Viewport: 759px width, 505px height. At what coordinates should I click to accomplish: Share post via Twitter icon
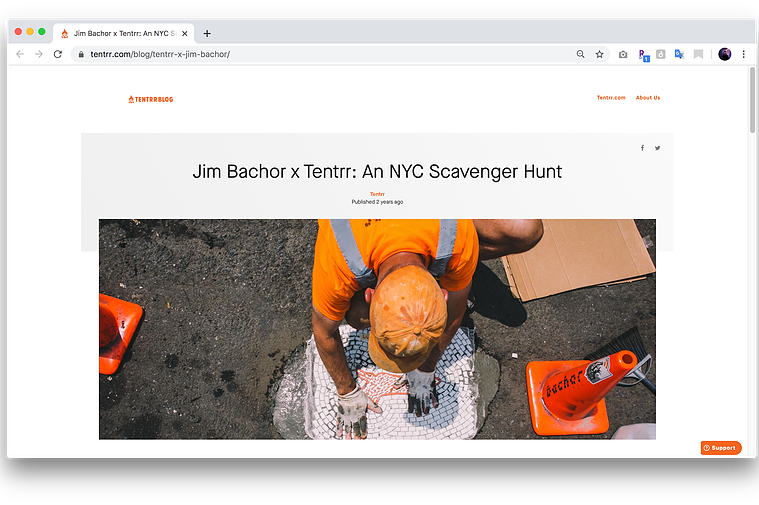[x=657, y=148]
